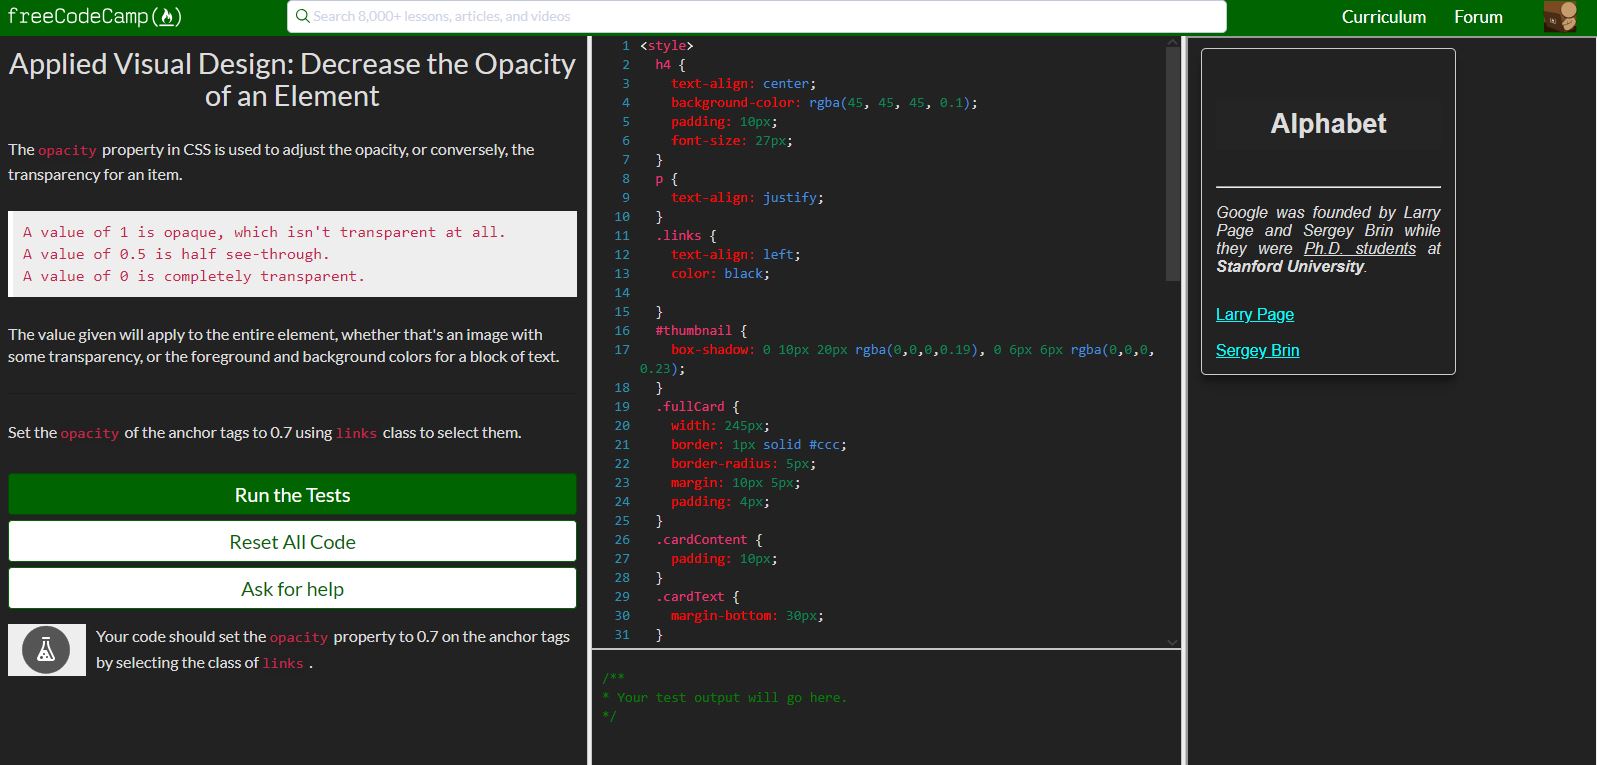
Task: Click the .cardText selector line
Action: (697, 596)
